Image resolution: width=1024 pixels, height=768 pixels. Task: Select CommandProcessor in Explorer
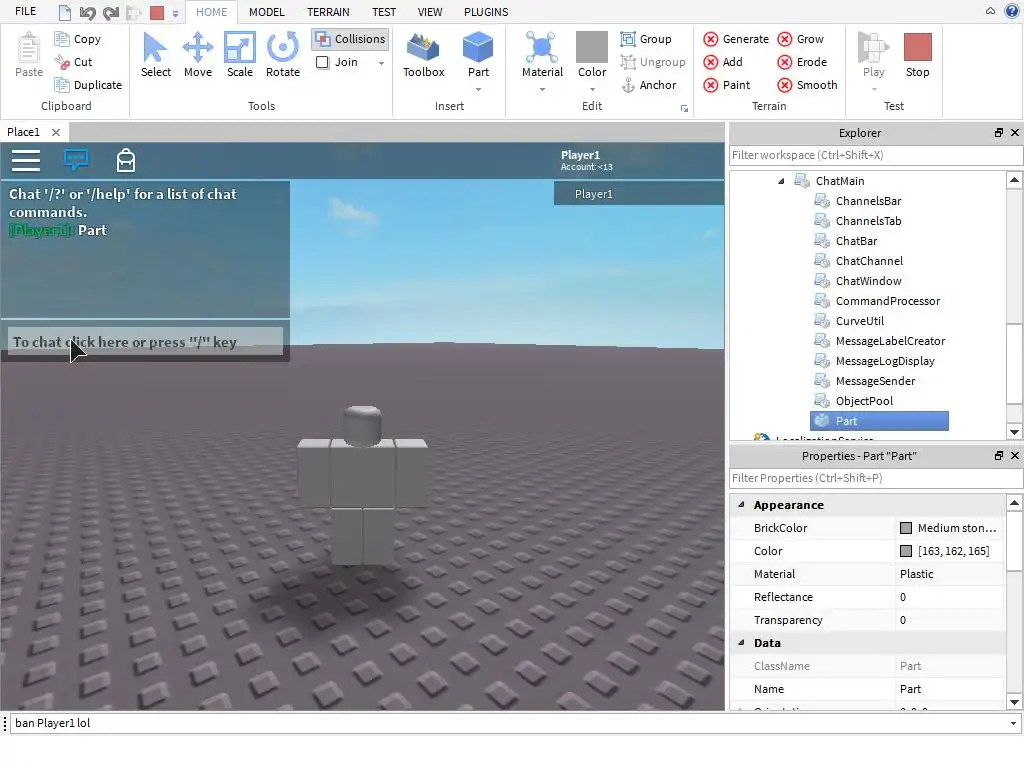click(x=878, y=301)
